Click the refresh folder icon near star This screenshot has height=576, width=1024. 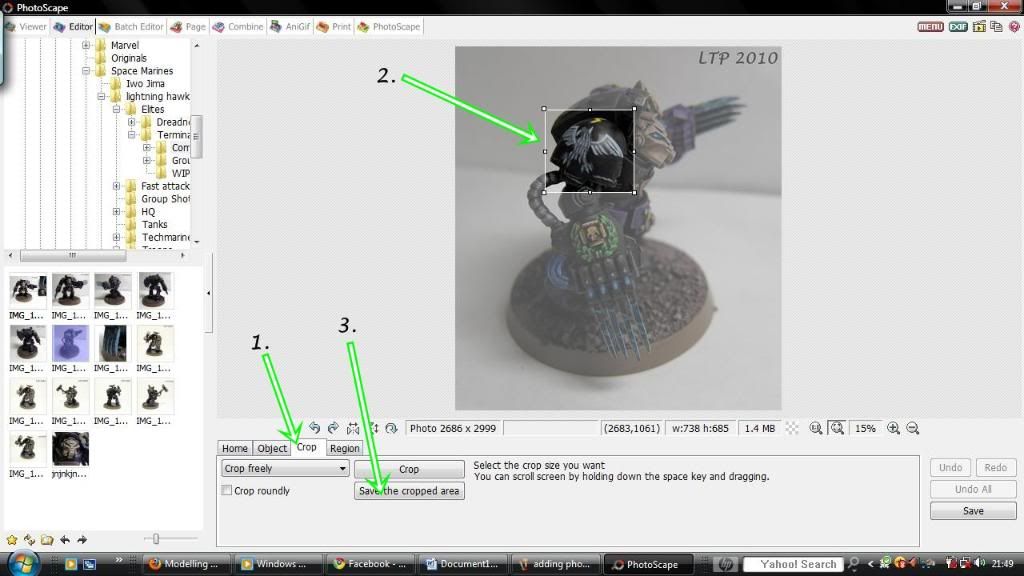29,539
